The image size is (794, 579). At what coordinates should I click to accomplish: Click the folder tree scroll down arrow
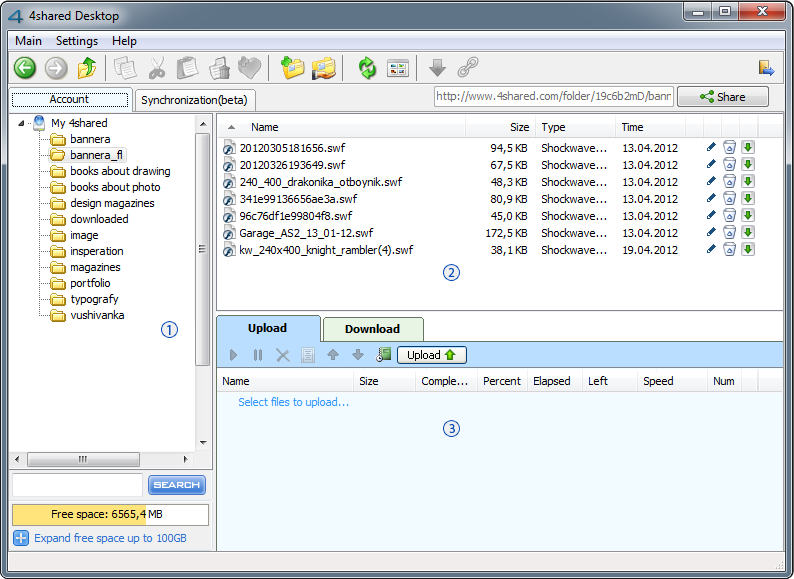(203, 443)
